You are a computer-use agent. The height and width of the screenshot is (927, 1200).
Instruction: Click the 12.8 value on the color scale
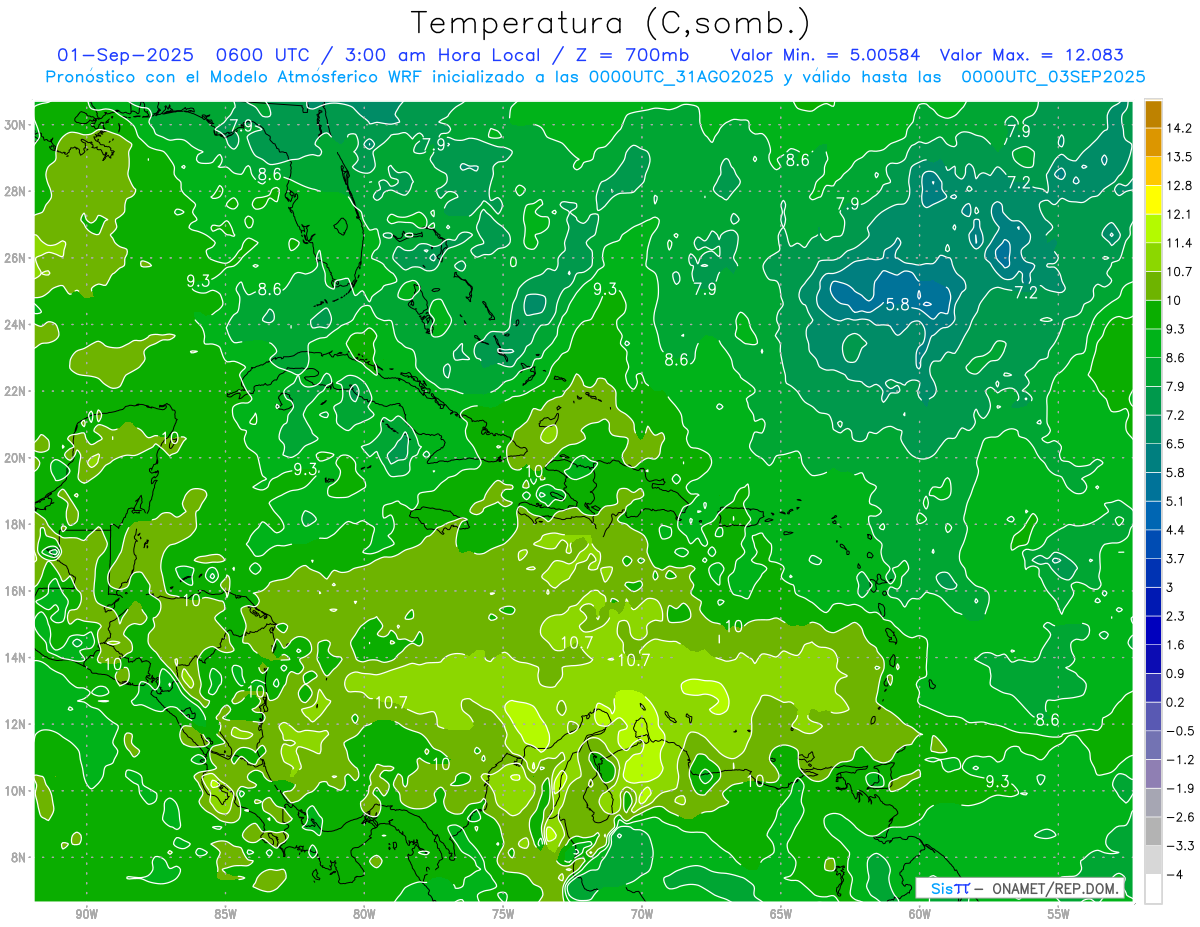[x=1178, y=185]
